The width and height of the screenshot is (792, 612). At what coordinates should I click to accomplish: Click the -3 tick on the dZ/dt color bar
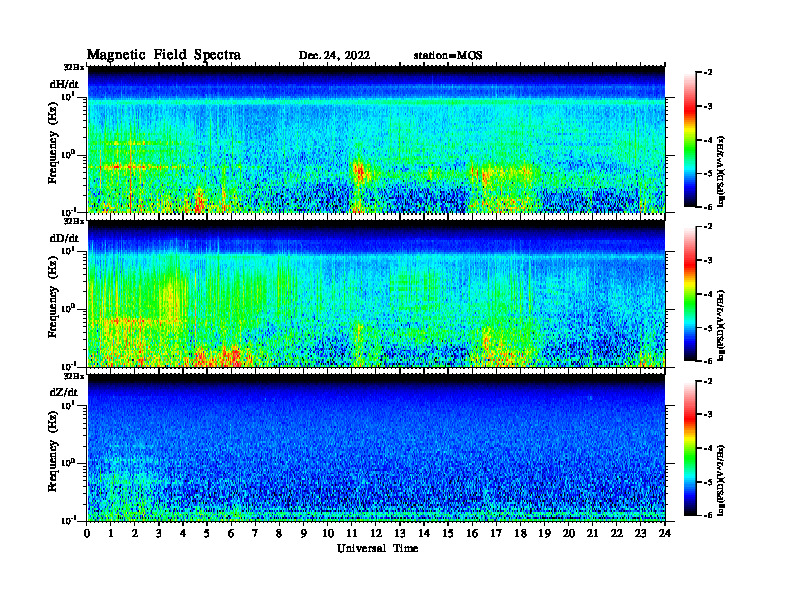click(x=708, y=415)
